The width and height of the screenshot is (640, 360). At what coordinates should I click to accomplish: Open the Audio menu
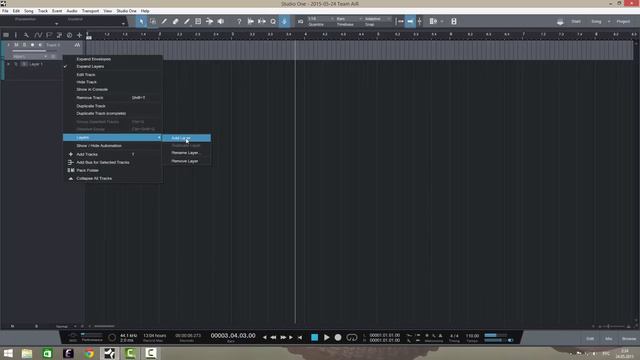tap(72, 11)
